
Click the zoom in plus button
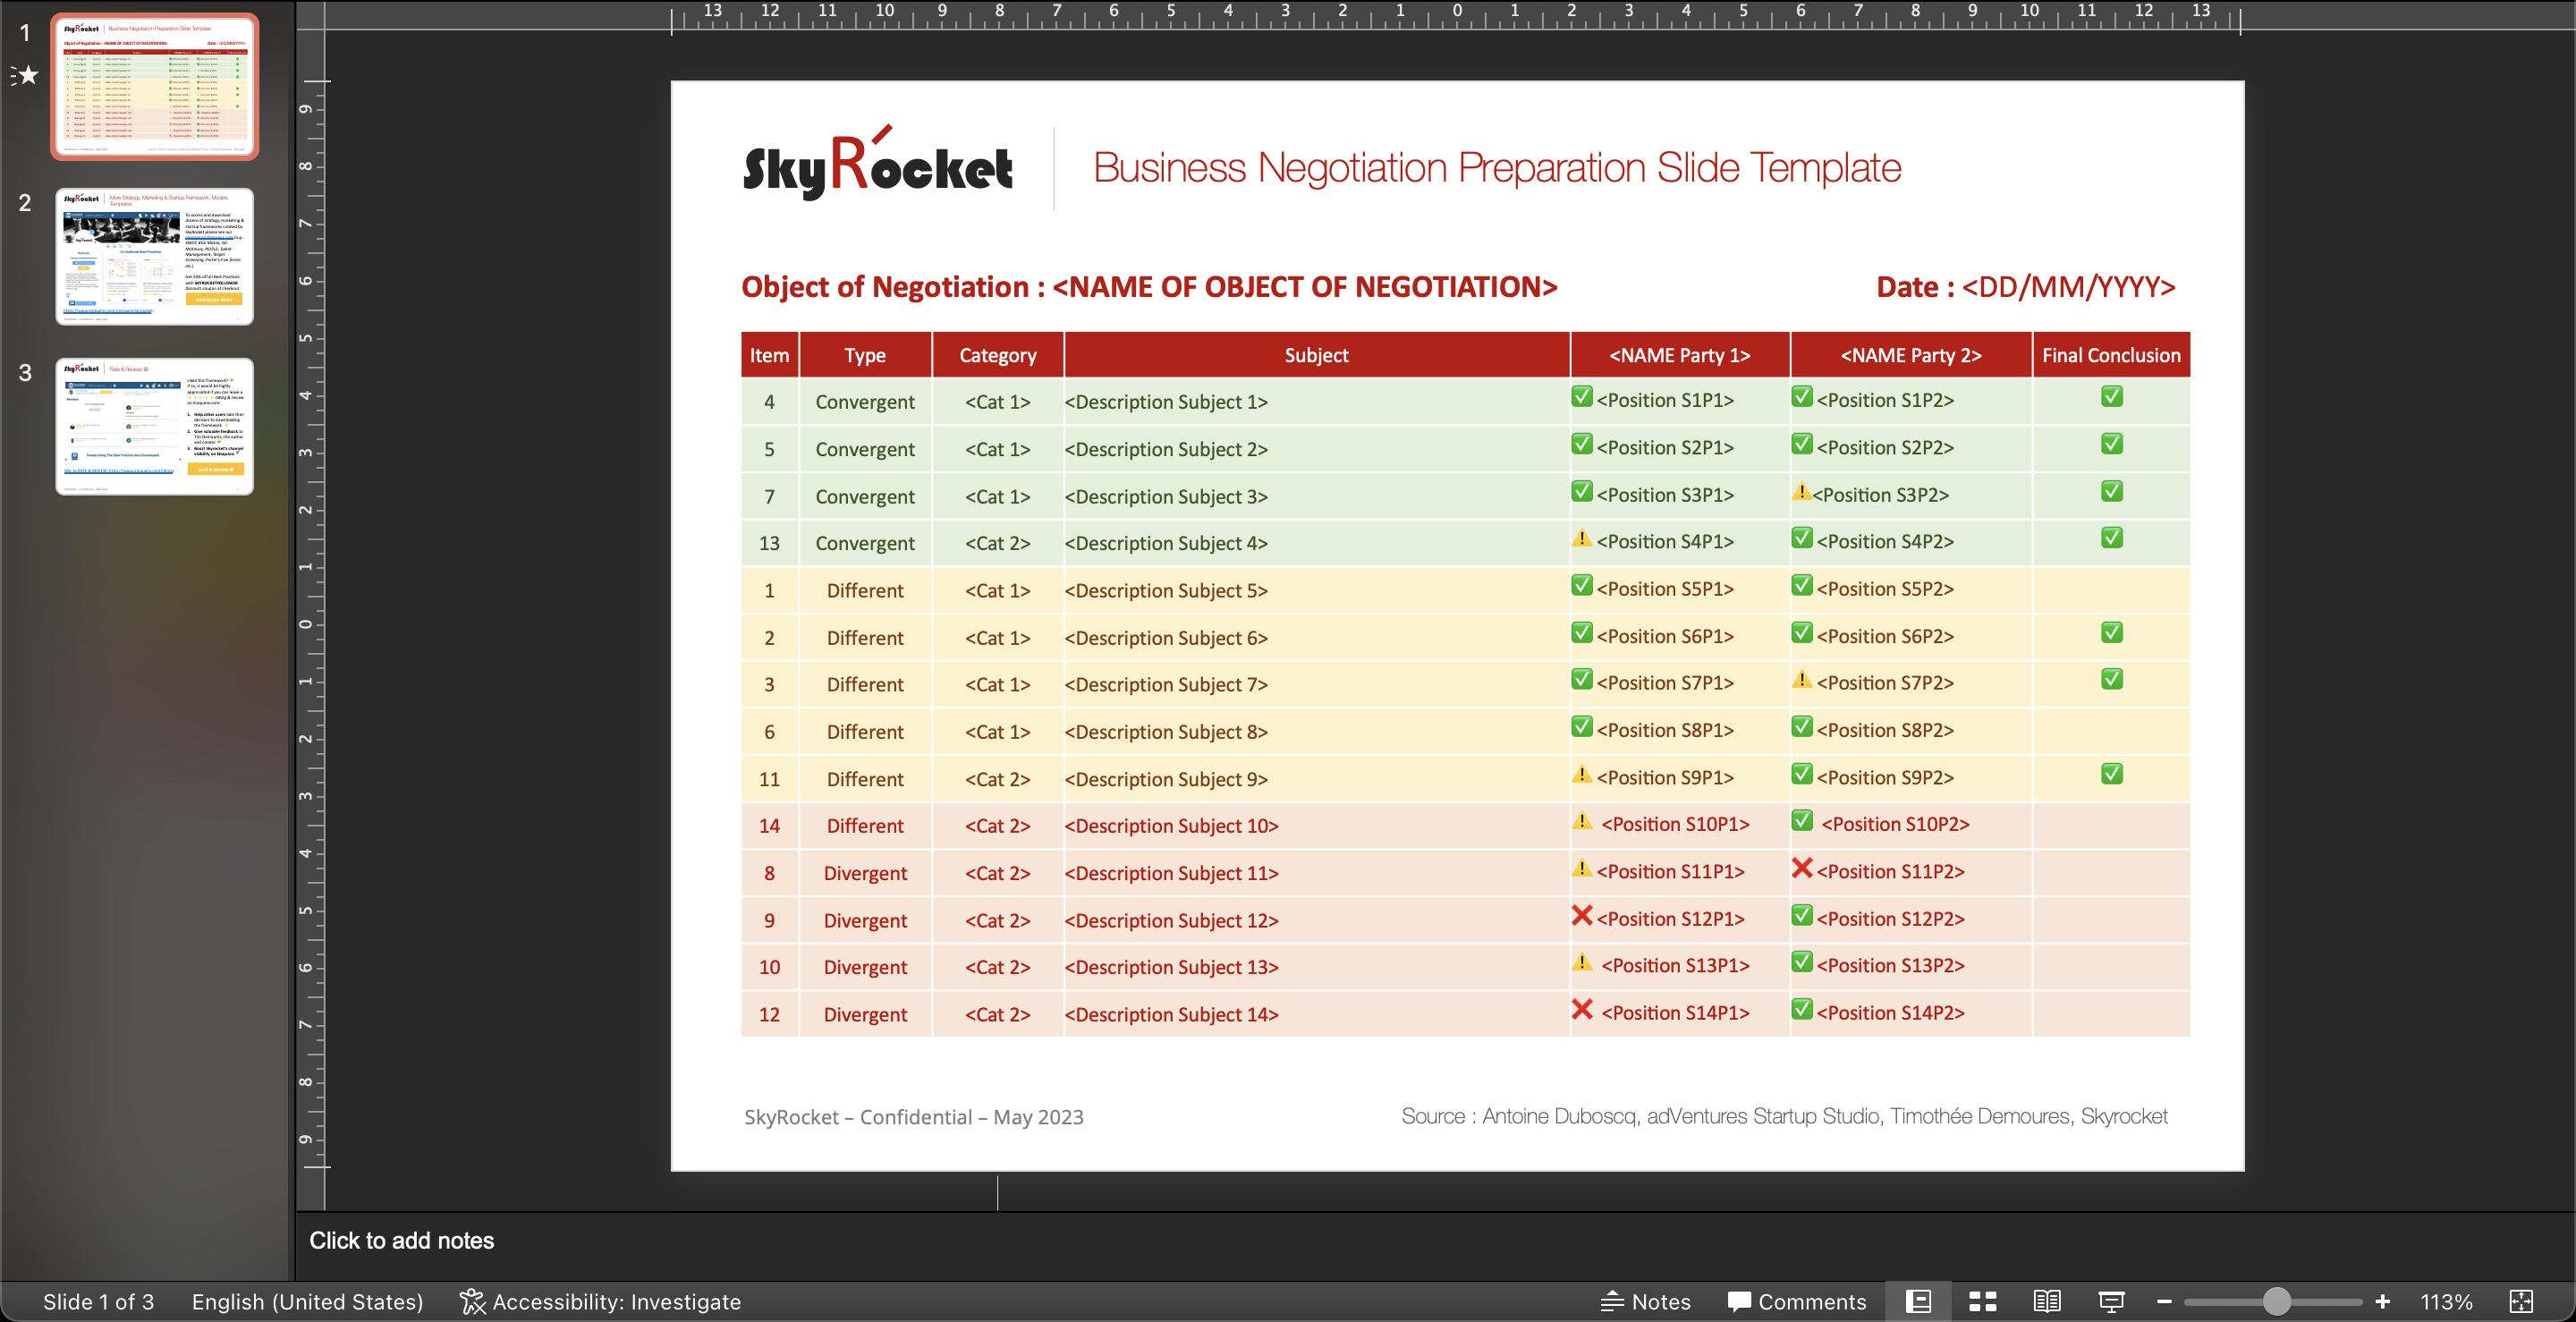click(2382, 1301)
